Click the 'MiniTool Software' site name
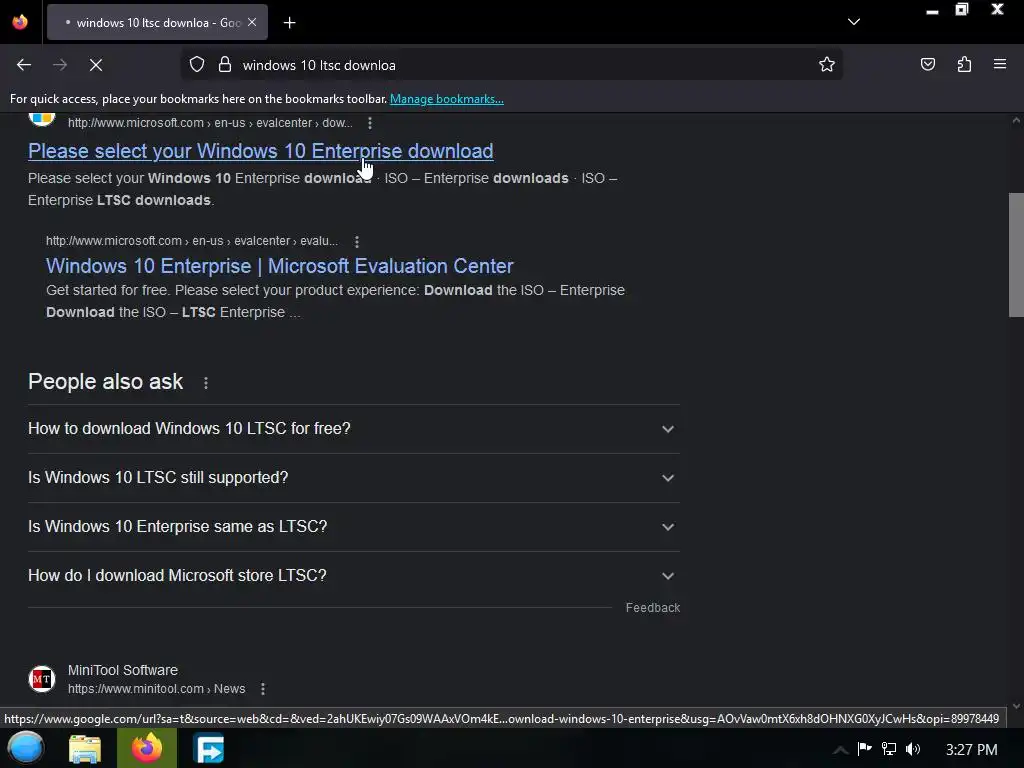The image size is (1024, 768). click(x=123, y=670)
